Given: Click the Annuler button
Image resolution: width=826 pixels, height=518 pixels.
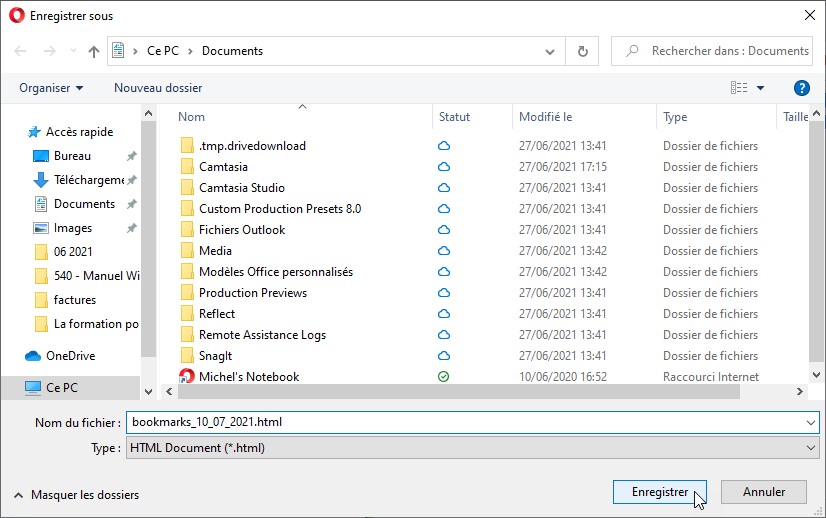Looking at the screenshot, I should click(x=765, y=492).
